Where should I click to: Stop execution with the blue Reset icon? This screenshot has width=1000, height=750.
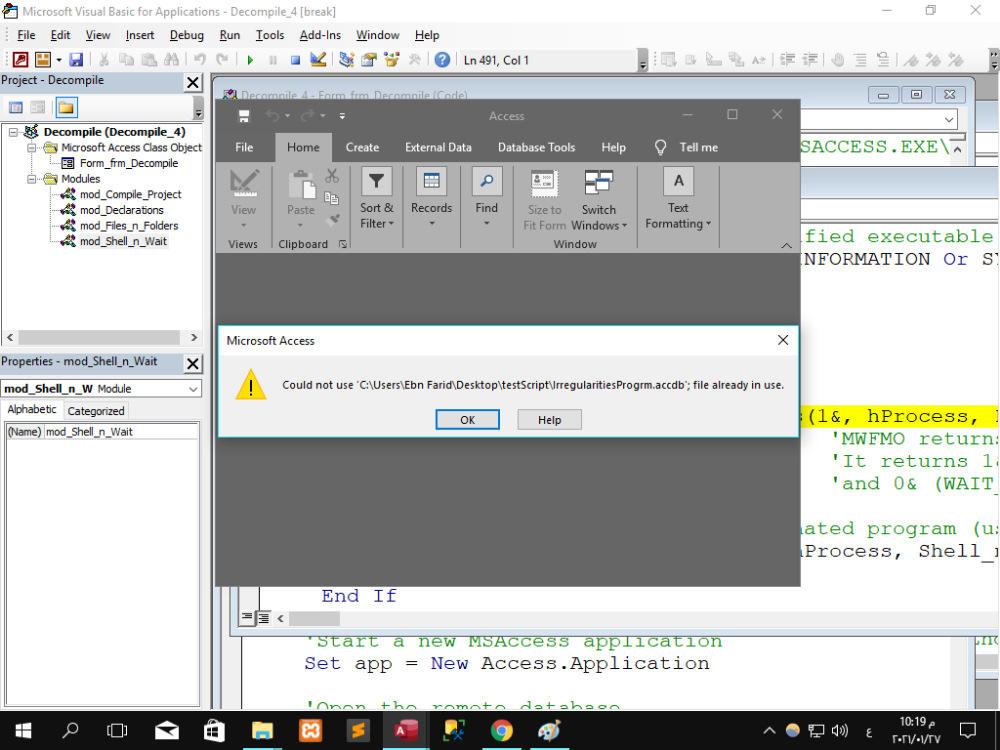click(x=295, y=60)
